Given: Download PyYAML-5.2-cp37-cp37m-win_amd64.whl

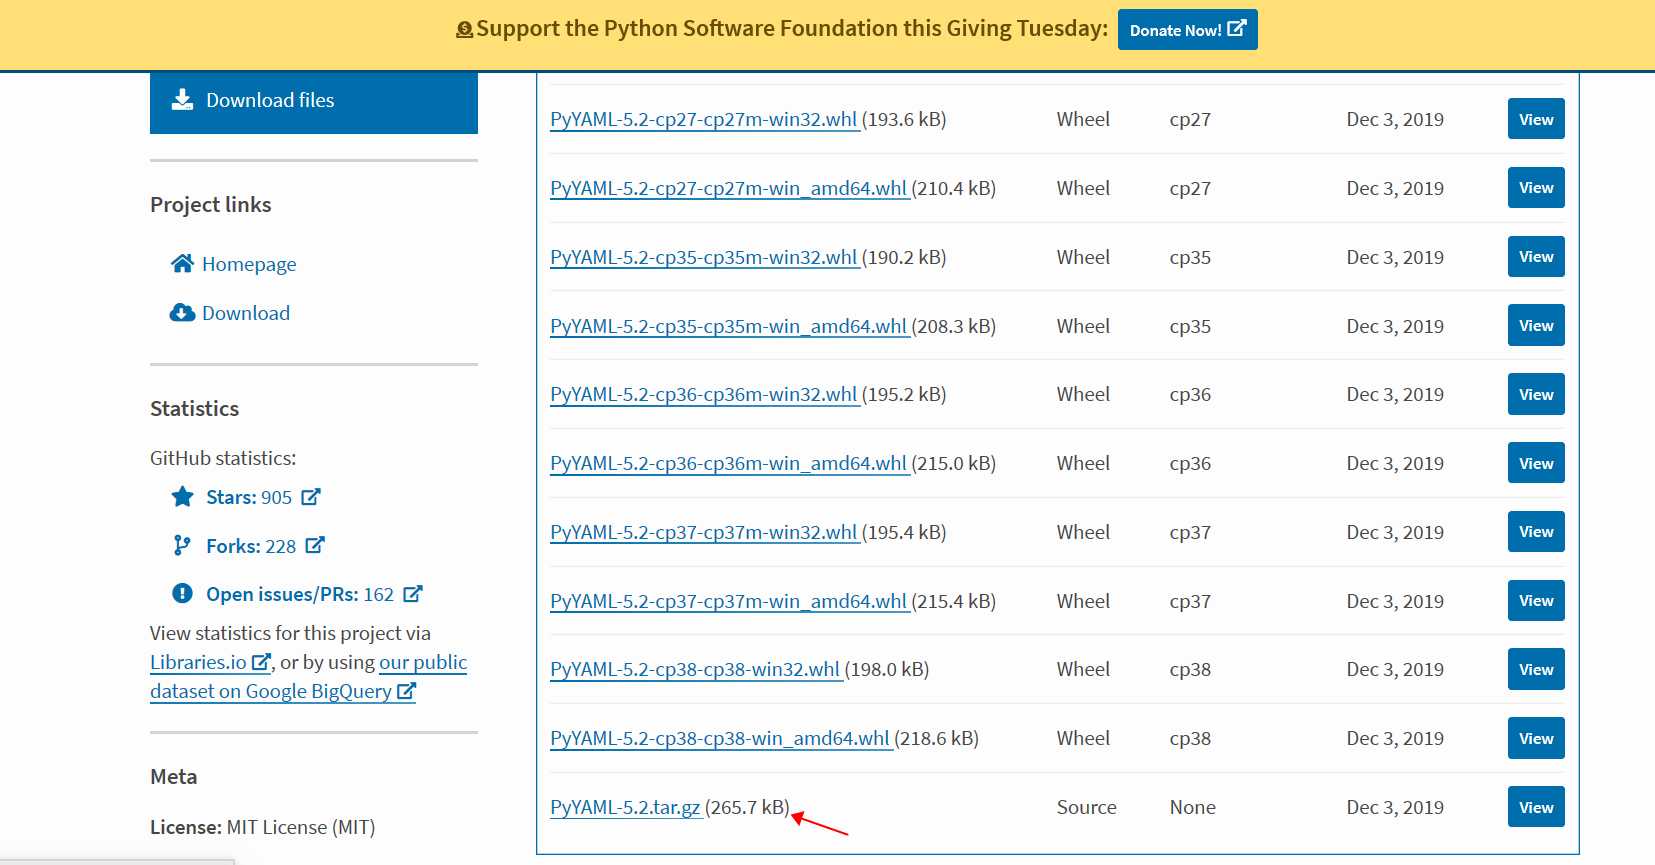Looking at the screenshot, I should tap(728, 601).
